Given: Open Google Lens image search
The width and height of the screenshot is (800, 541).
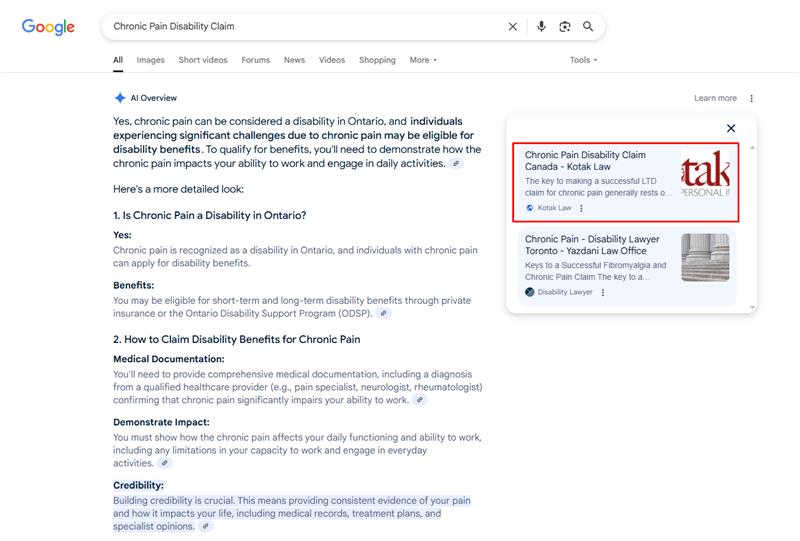Looking at the screenshot, I should pyautogui.click(x=565, y=27).
